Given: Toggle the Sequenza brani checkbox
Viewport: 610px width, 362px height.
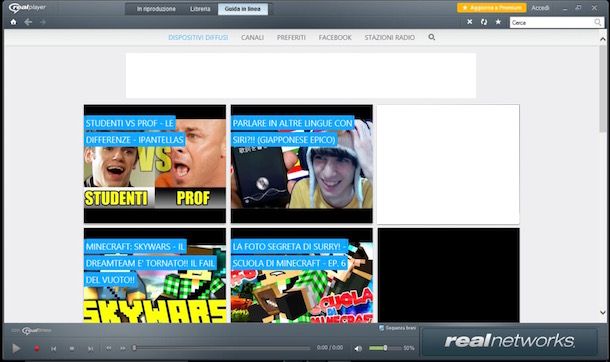Looking at the screenshot, I should [381, 328].
